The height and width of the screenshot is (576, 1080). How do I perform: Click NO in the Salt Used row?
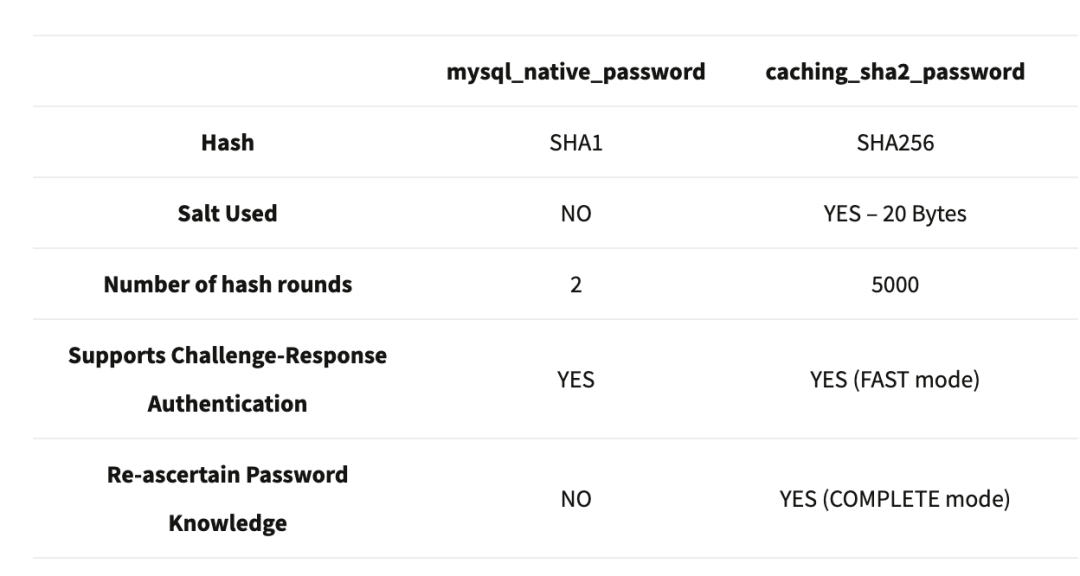click(576, 213)
